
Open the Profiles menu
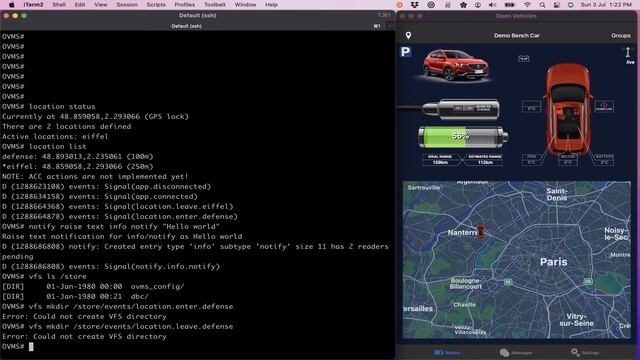coord(184,4)
